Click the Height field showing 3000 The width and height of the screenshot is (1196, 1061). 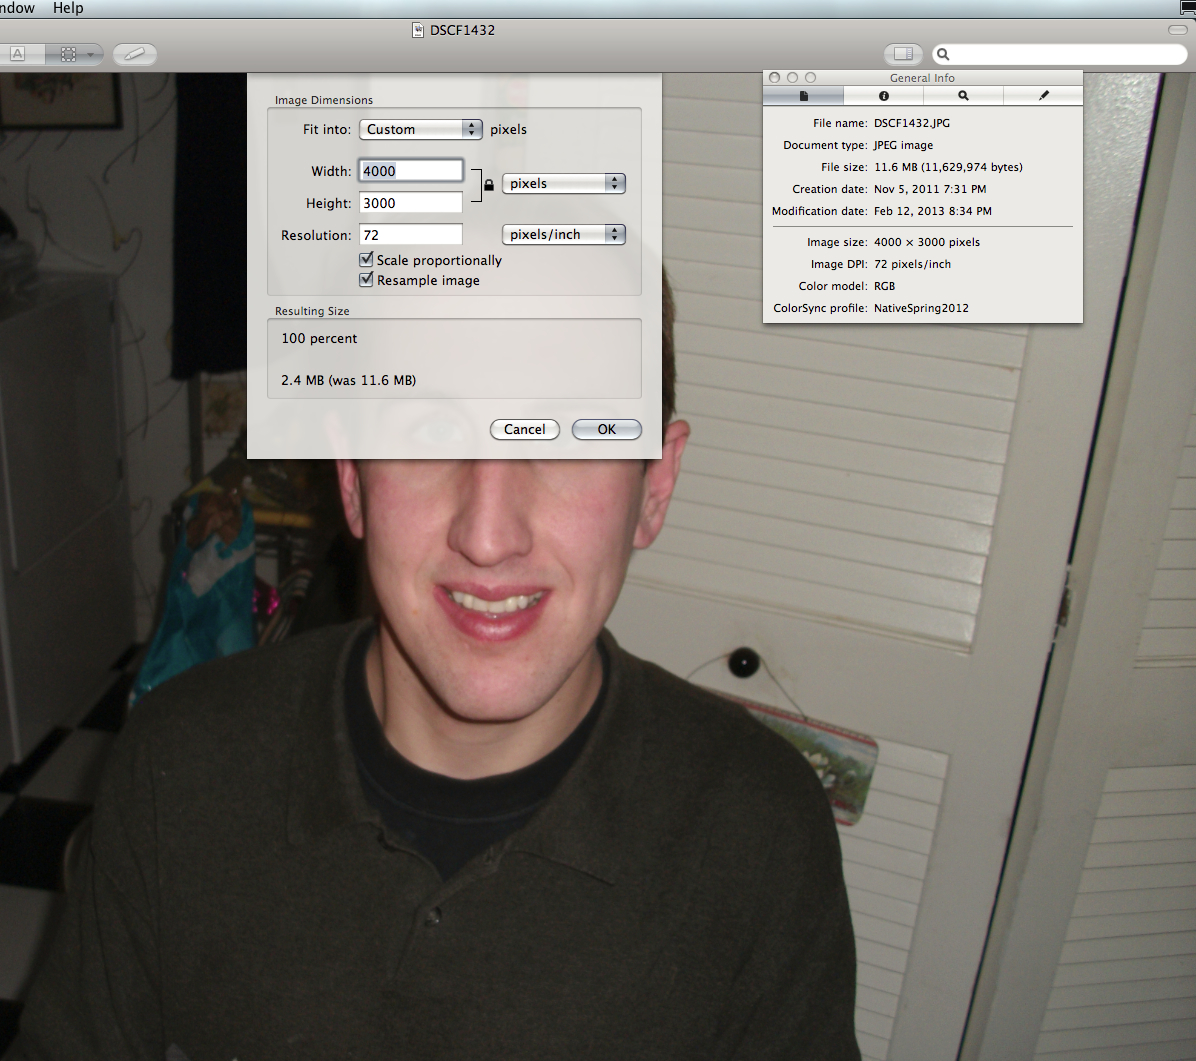(x=410, y=203)
